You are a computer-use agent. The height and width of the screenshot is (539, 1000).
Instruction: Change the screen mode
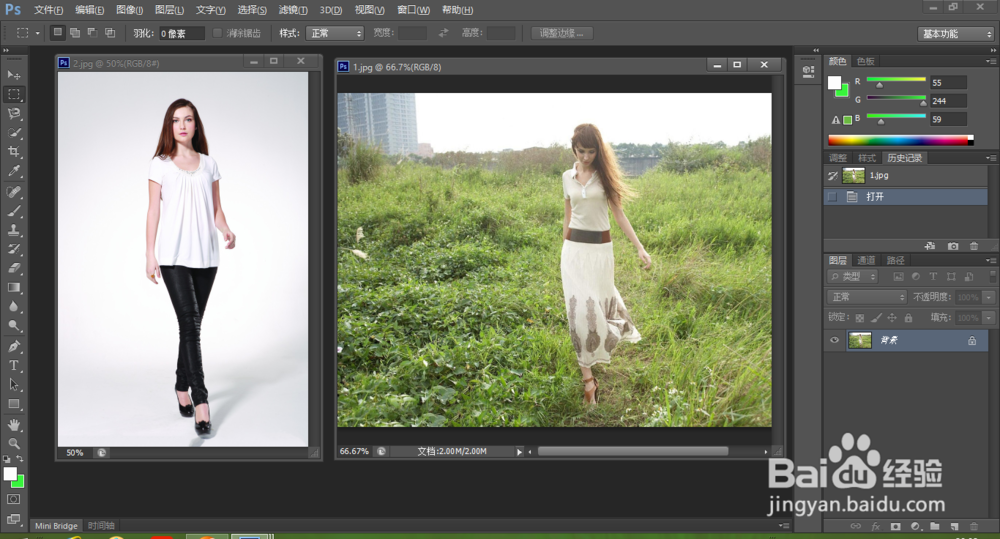13,519
